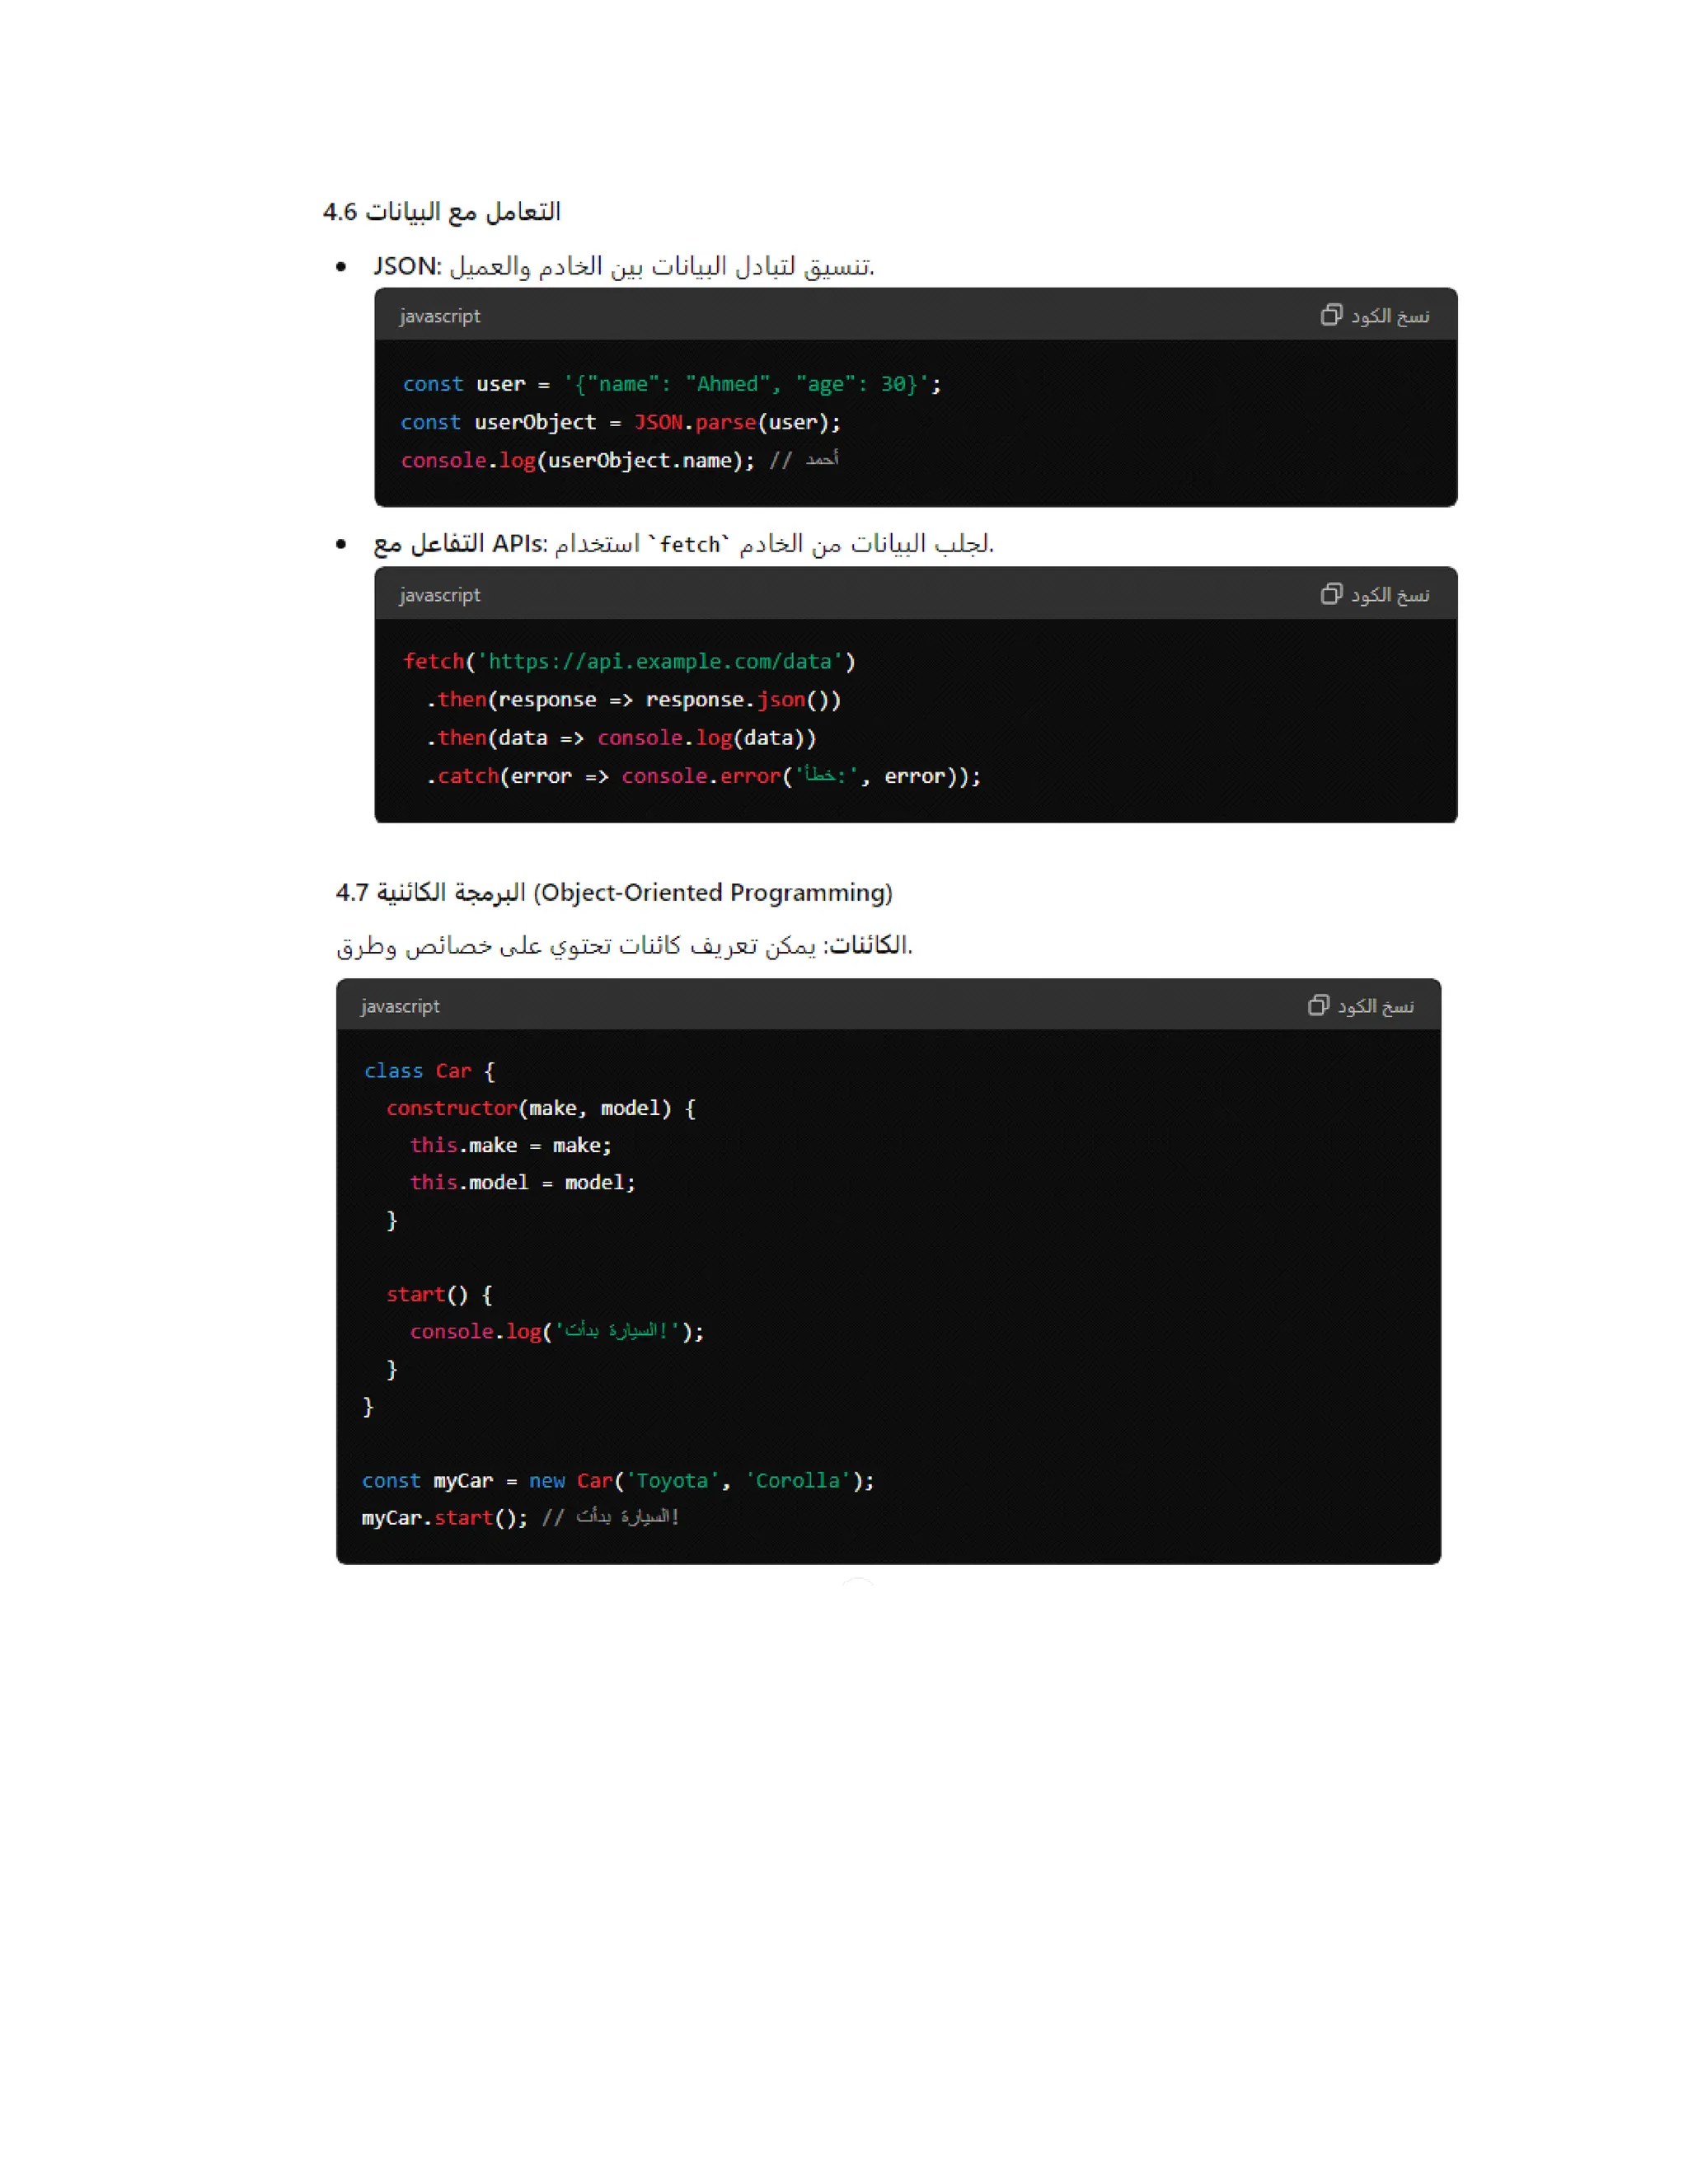Click 'نسخ الكود' text on class Car block
The height and width of the screenshot is (2184, 1688).
coord(1376,1006)
